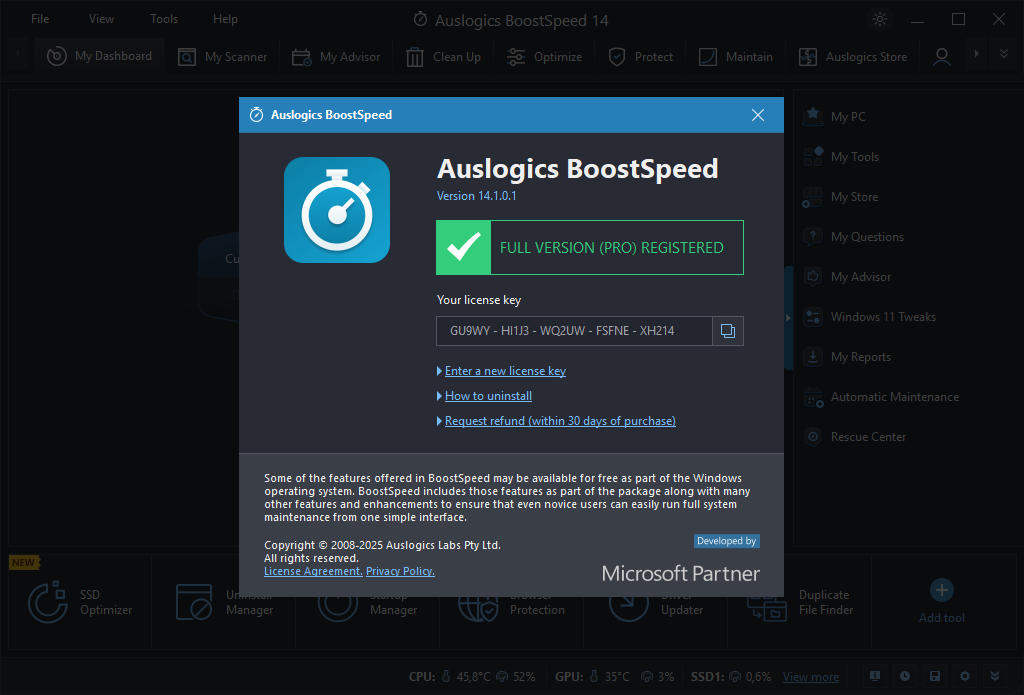
Task: Expand the tab overflow double chevron
Action: click(1004, 54)
